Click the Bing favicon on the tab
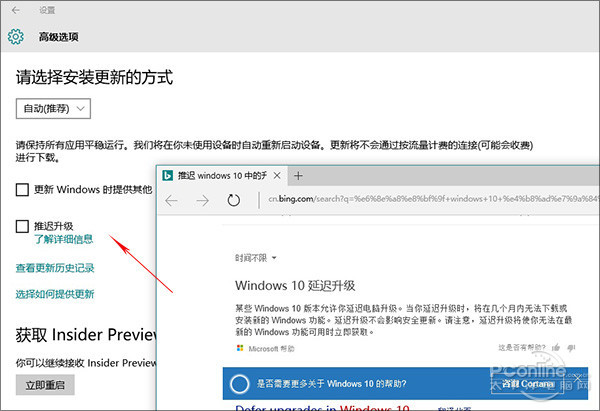This screenshot has width=600, height=411. coord(167,176)
